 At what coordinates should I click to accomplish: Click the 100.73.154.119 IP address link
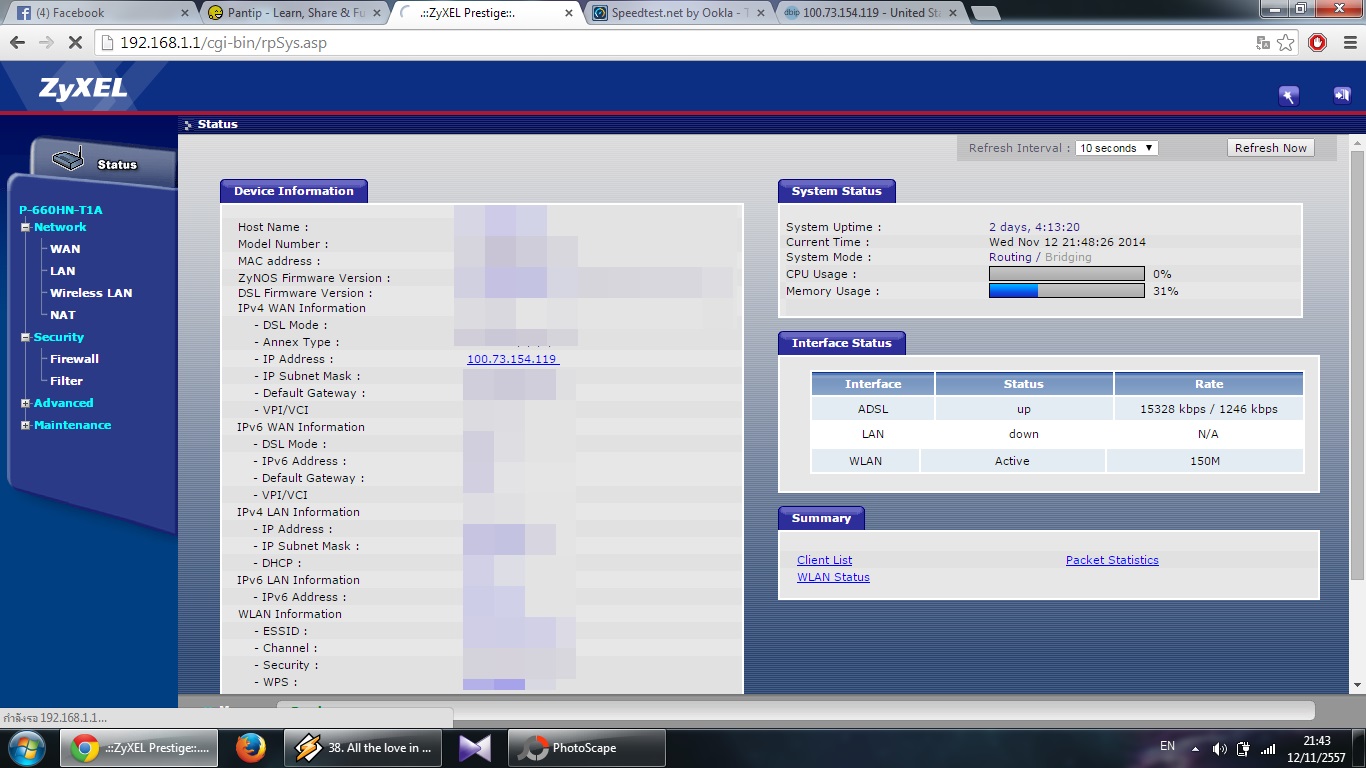tap(513, 359)
